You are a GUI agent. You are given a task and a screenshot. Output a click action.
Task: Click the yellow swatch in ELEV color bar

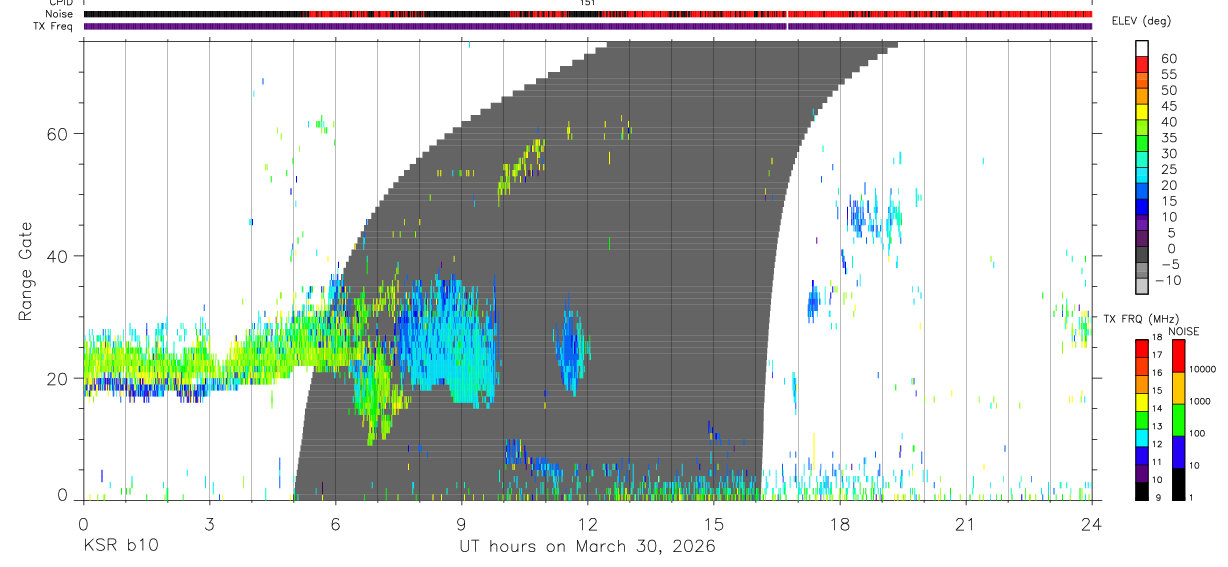coord(1142,110)
